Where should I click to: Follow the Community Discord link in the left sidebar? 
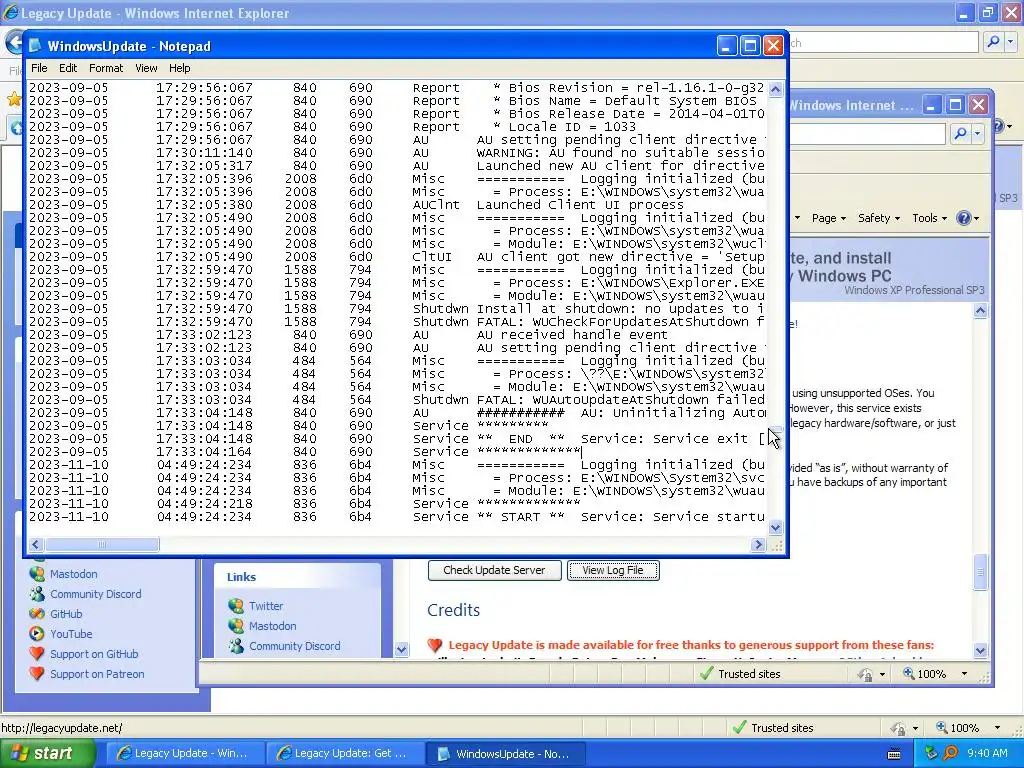pos(95,594)
